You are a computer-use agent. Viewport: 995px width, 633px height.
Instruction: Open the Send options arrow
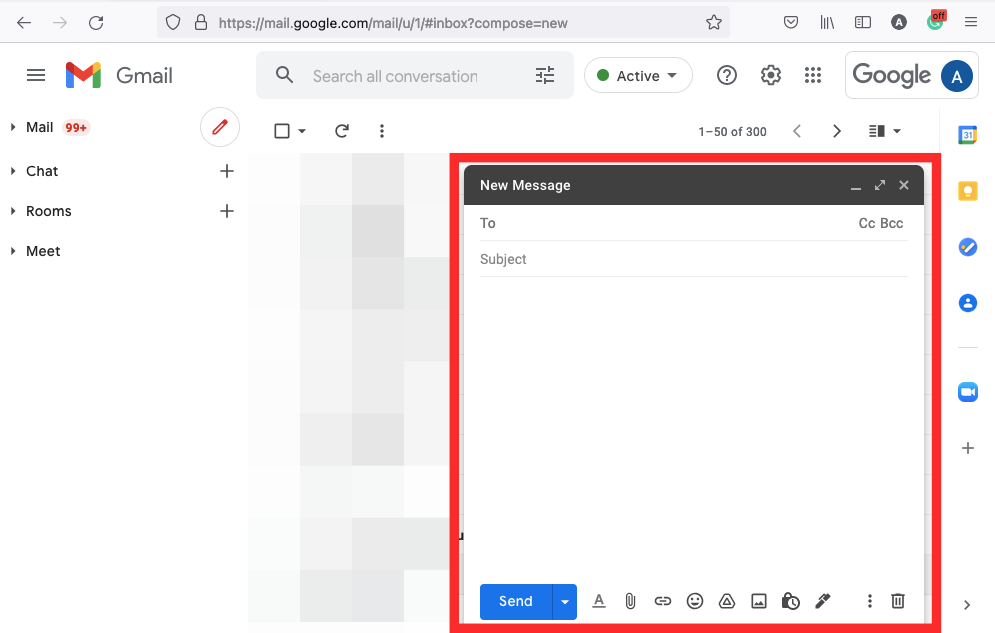point(565,601)
